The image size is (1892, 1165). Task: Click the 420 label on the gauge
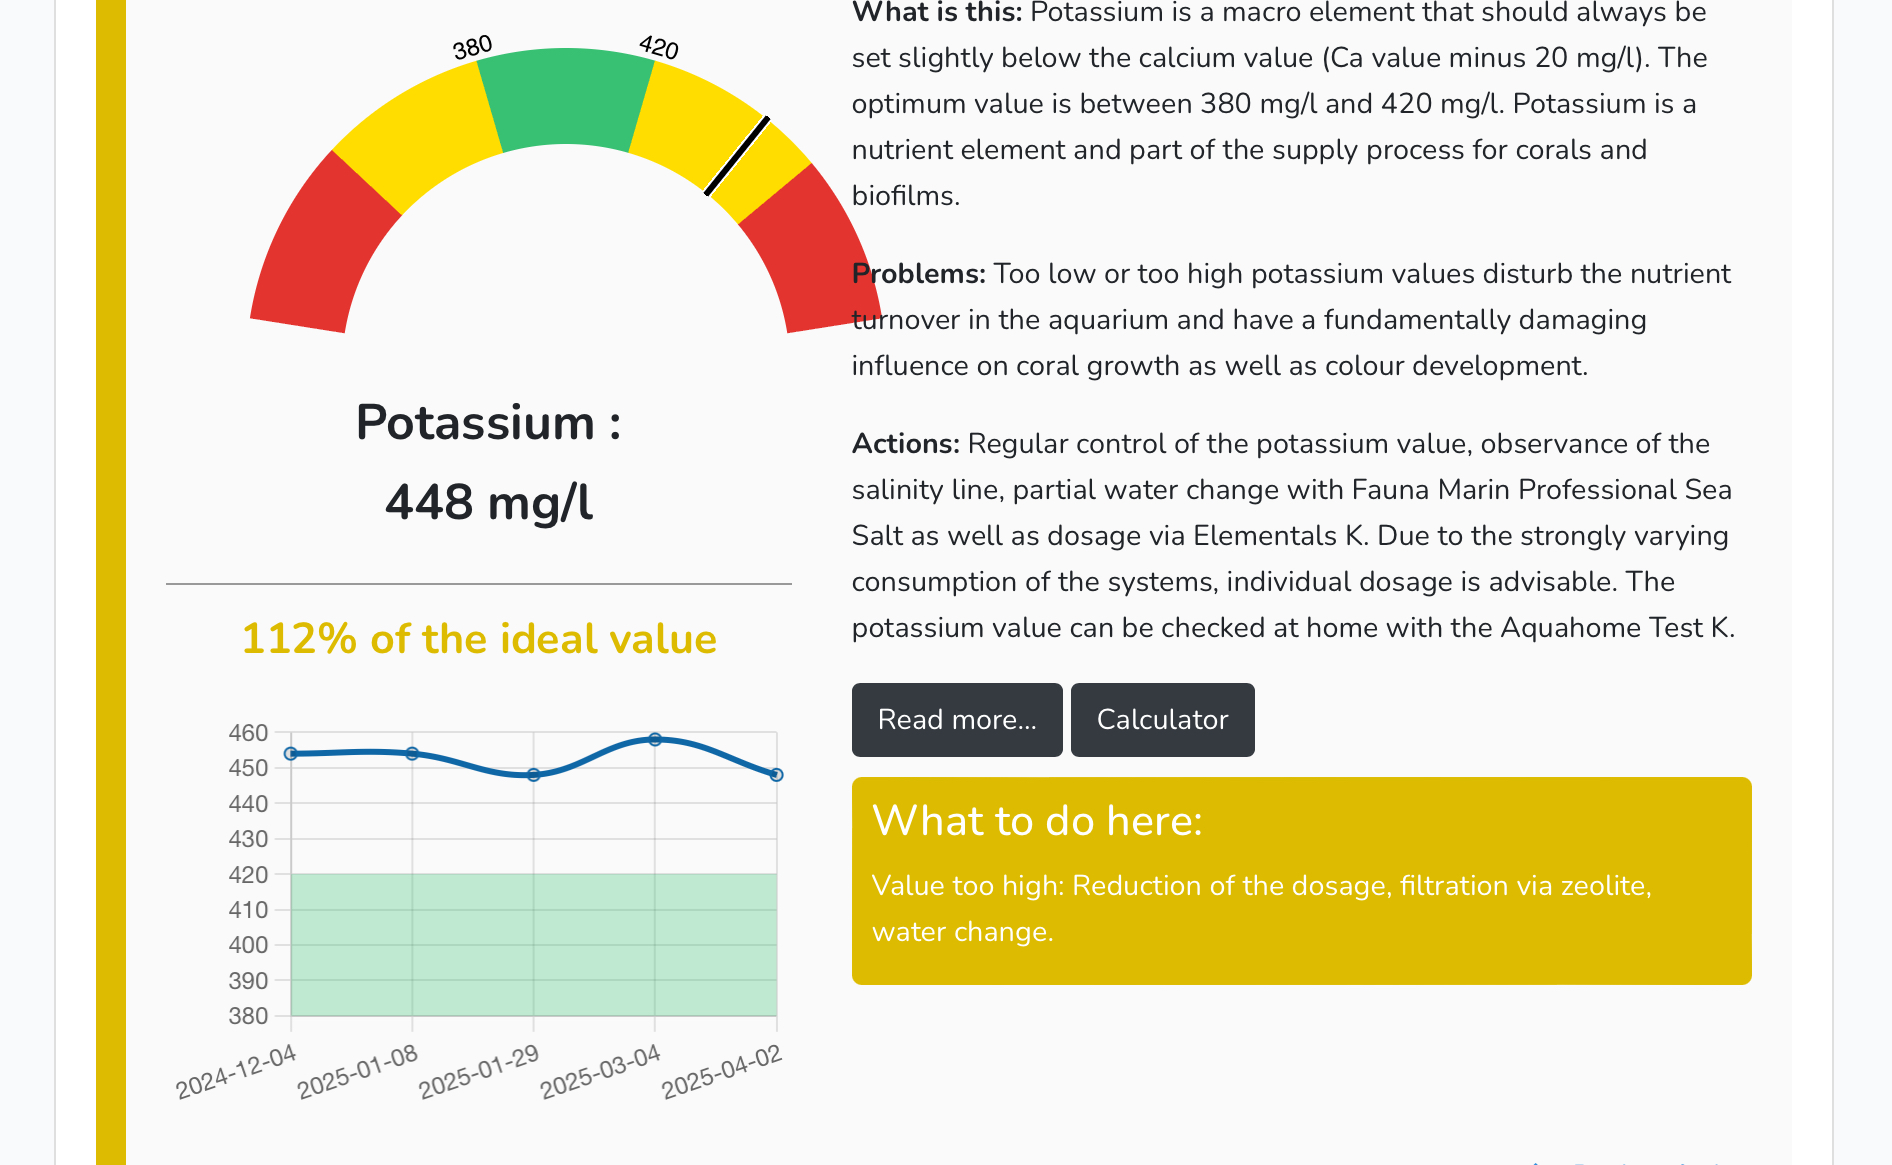[659, 47]
